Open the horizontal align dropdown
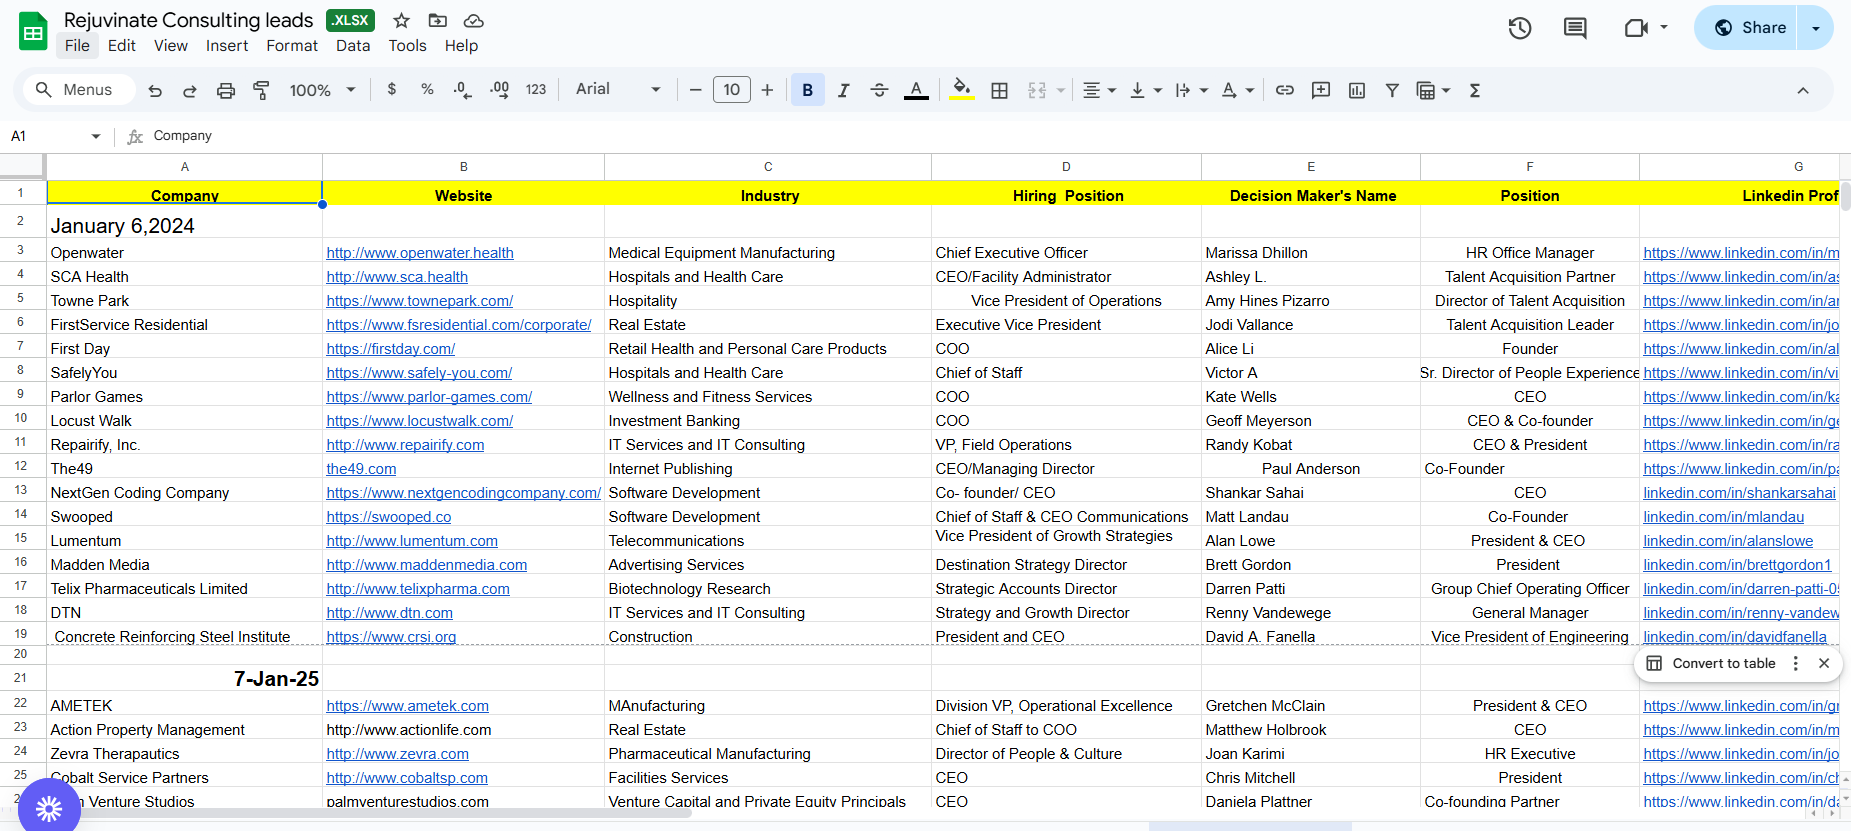Viewport: 1851px width, 831px height. click(1098, 90)
